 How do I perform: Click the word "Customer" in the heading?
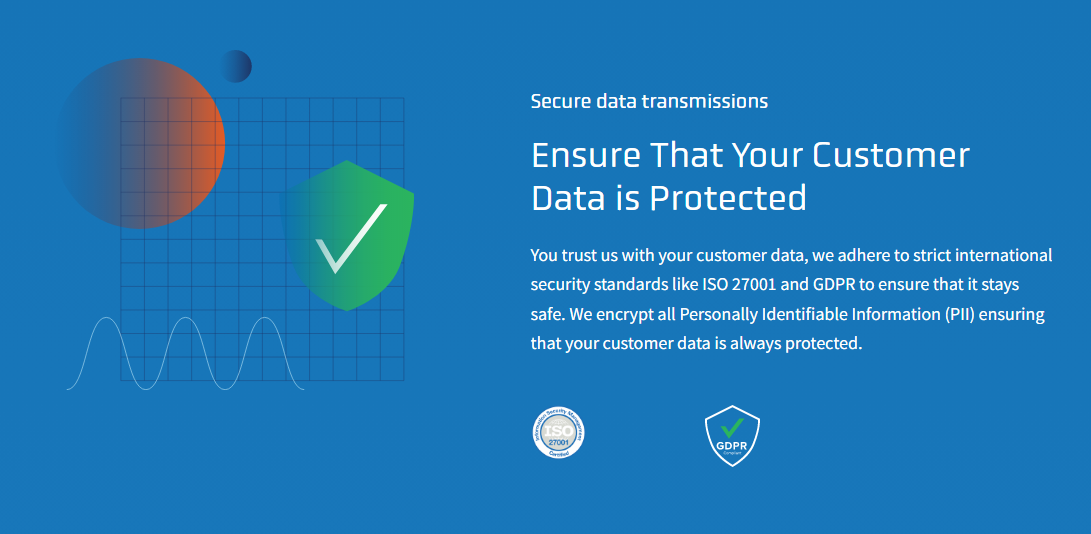[x=890, y=155]
